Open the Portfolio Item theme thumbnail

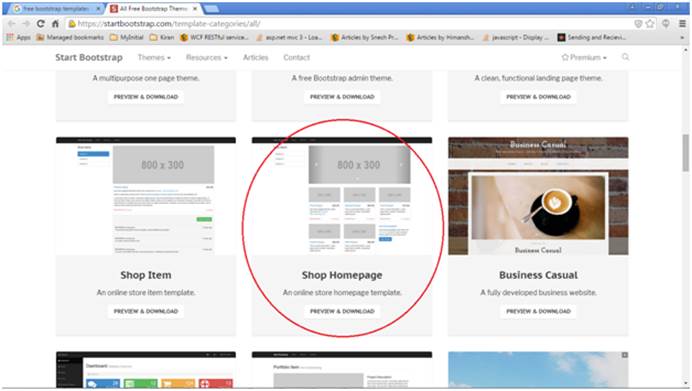(342, 370)
